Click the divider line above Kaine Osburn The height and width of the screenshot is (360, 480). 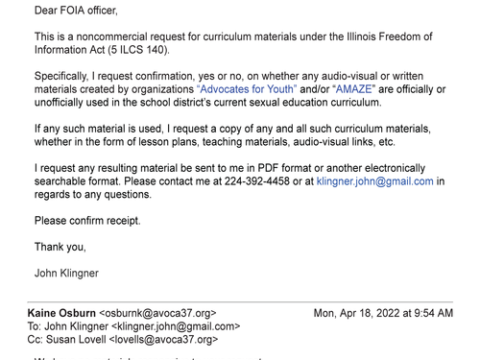coord(240,302)
